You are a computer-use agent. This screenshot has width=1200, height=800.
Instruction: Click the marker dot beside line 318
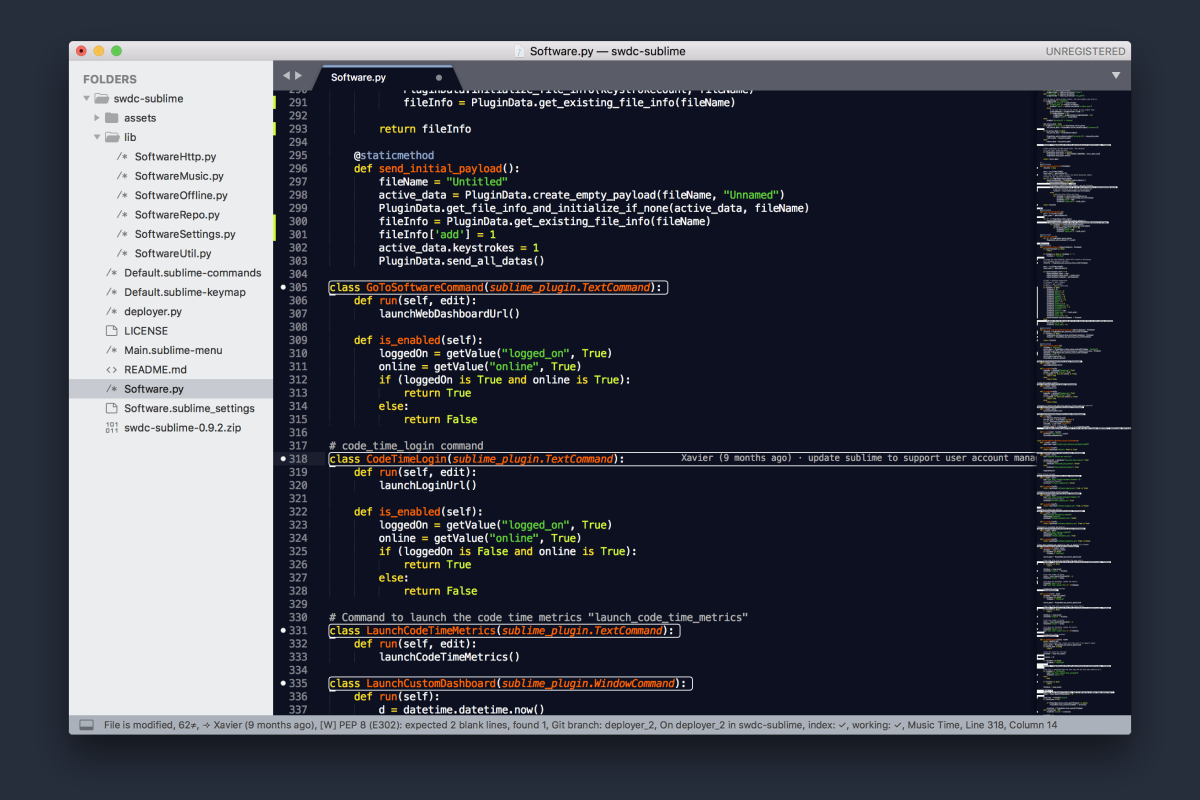pyautogui.click(x=284, y=458)
